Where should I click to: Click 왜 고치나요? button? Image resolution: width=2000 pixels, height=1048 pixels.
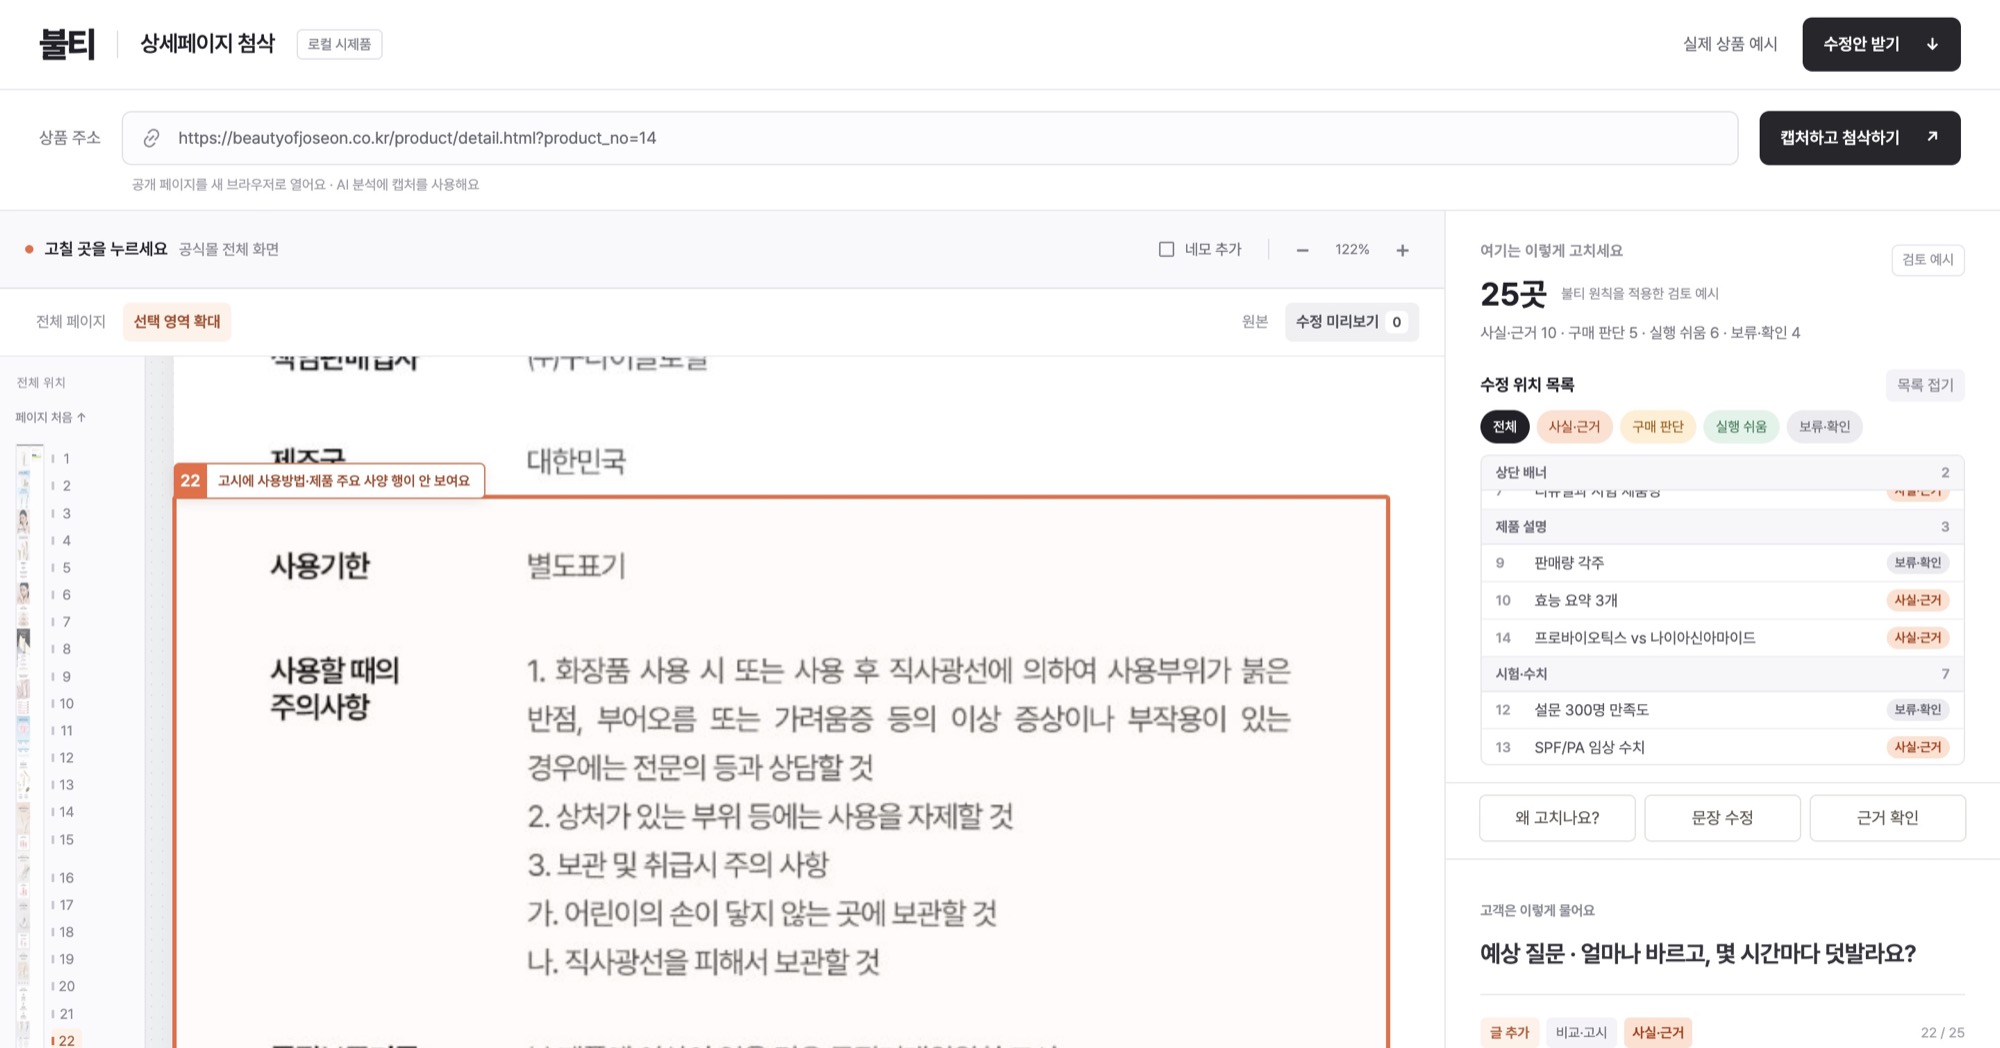[1557, 818]
